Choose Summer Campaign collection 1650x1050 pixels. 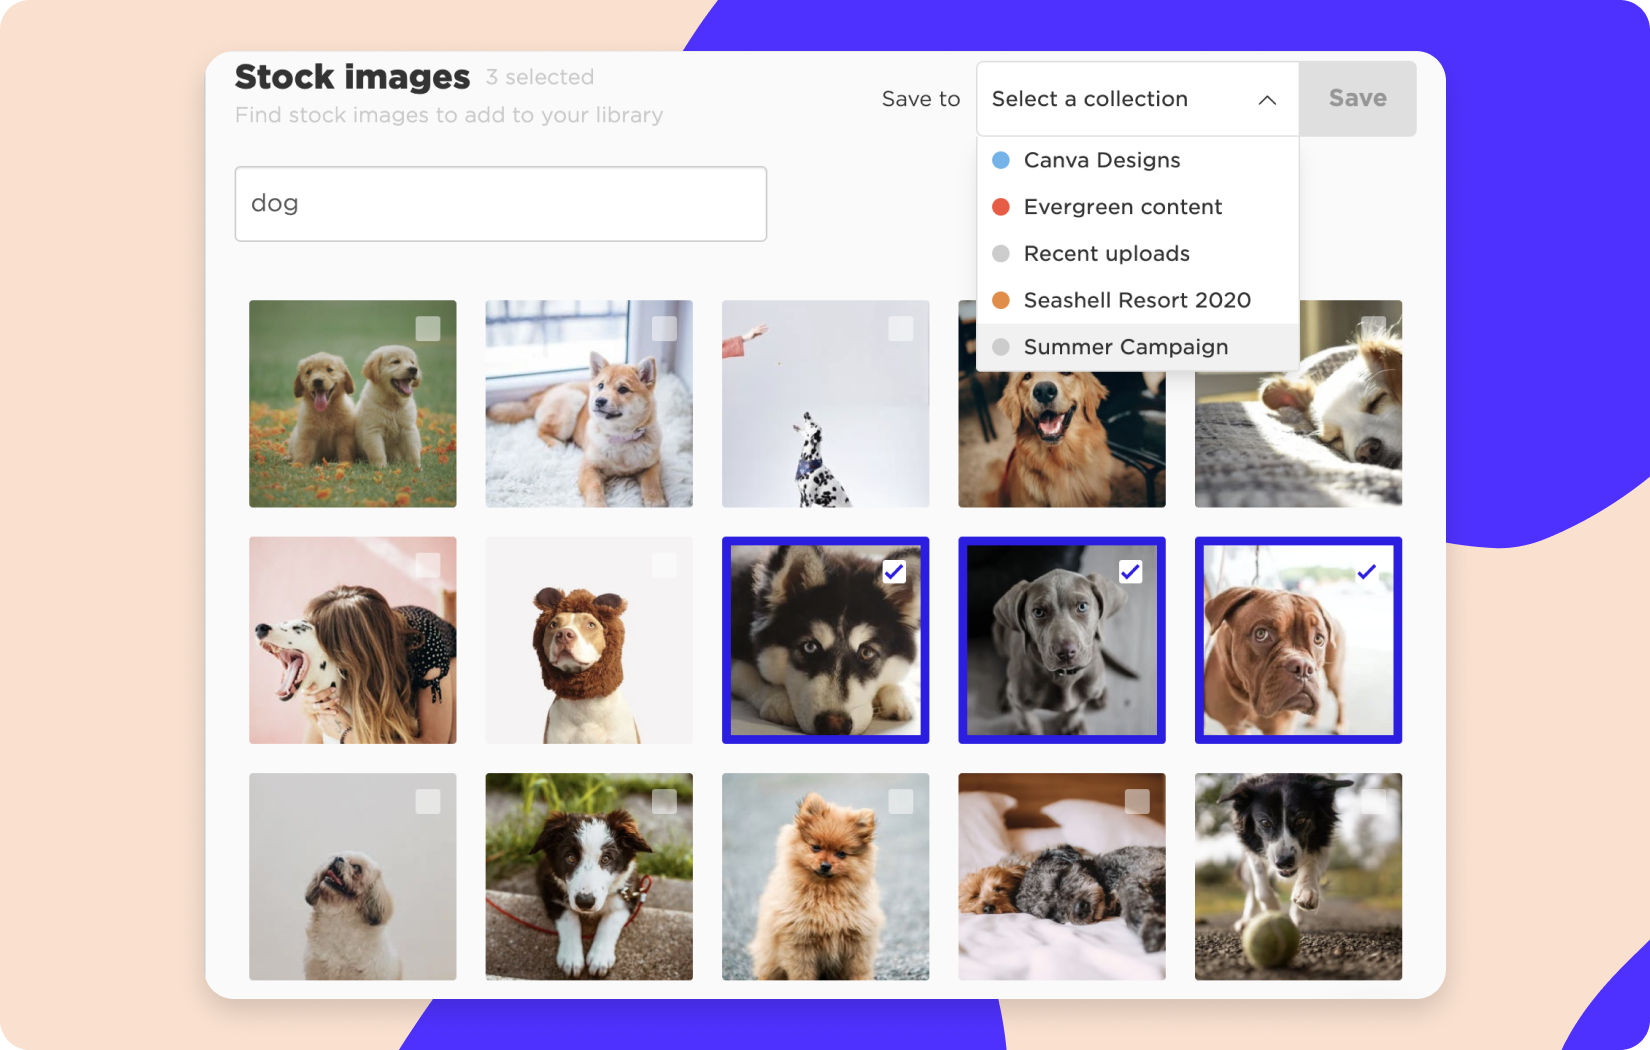click(x=1137, y=347)
